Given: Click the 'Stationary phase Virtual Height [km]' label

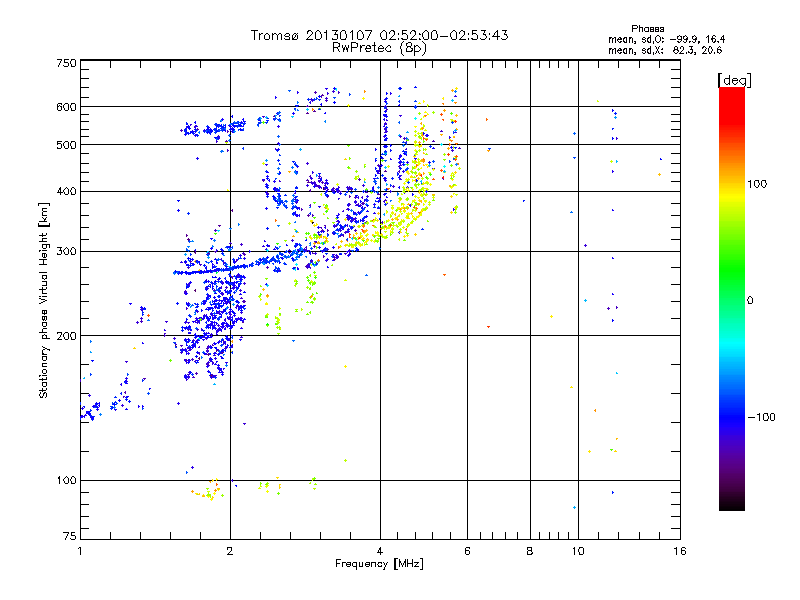Looking at the screenshot, I should click(43, 300).
